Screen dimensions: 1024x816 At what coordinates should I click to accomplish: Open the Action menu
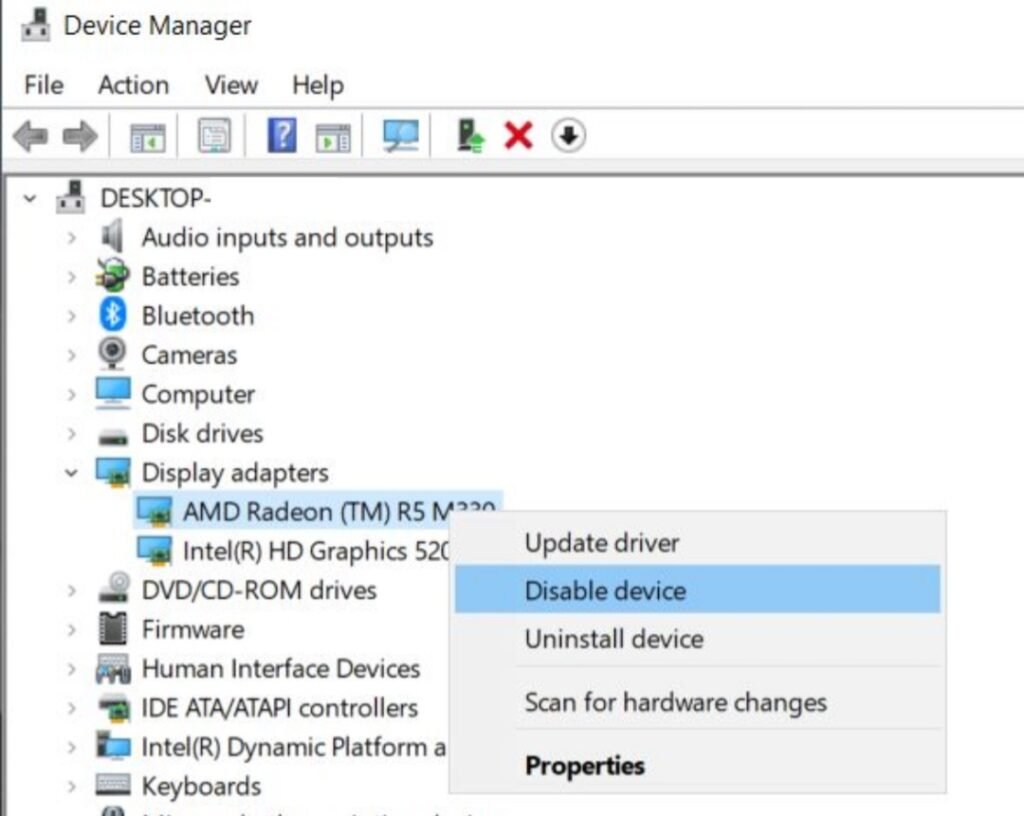click(x=132, y=85)
